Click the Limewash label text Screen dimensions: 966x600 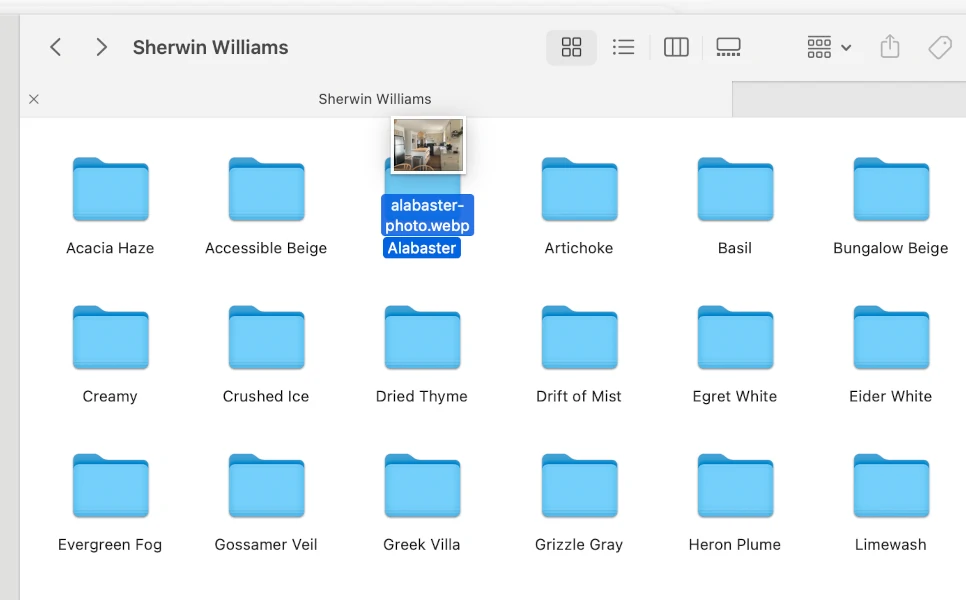[x=891, y=545]
